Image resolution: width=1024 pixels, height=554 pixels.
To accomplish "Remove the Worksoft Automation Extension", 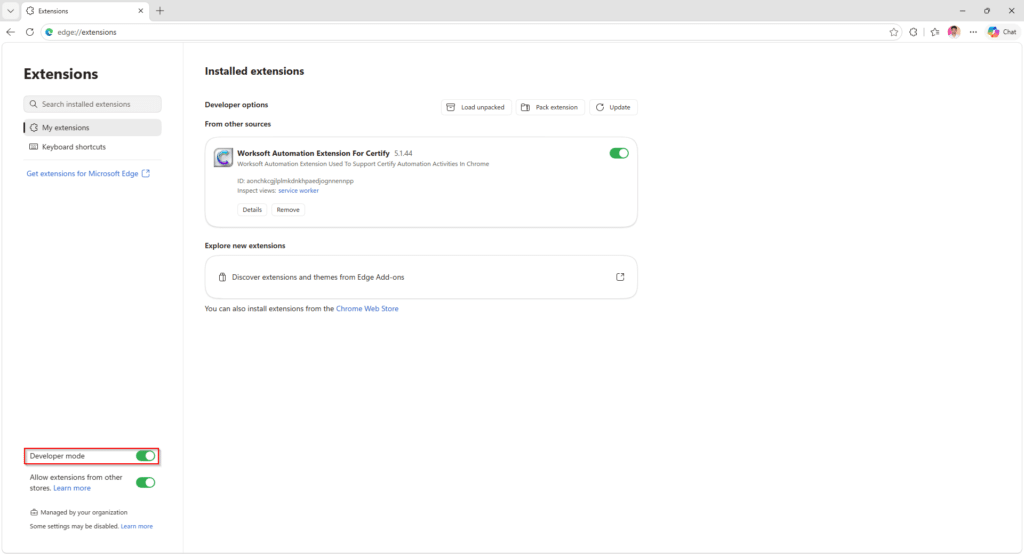I will (x=288, y=210).
